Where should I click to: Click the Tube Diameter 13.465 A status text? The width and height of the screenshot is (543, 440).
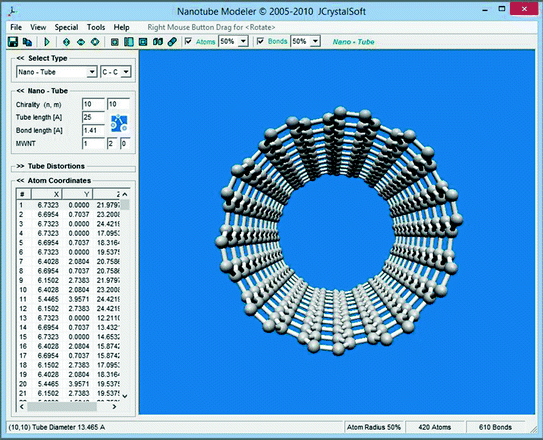(x=56, y=428)
